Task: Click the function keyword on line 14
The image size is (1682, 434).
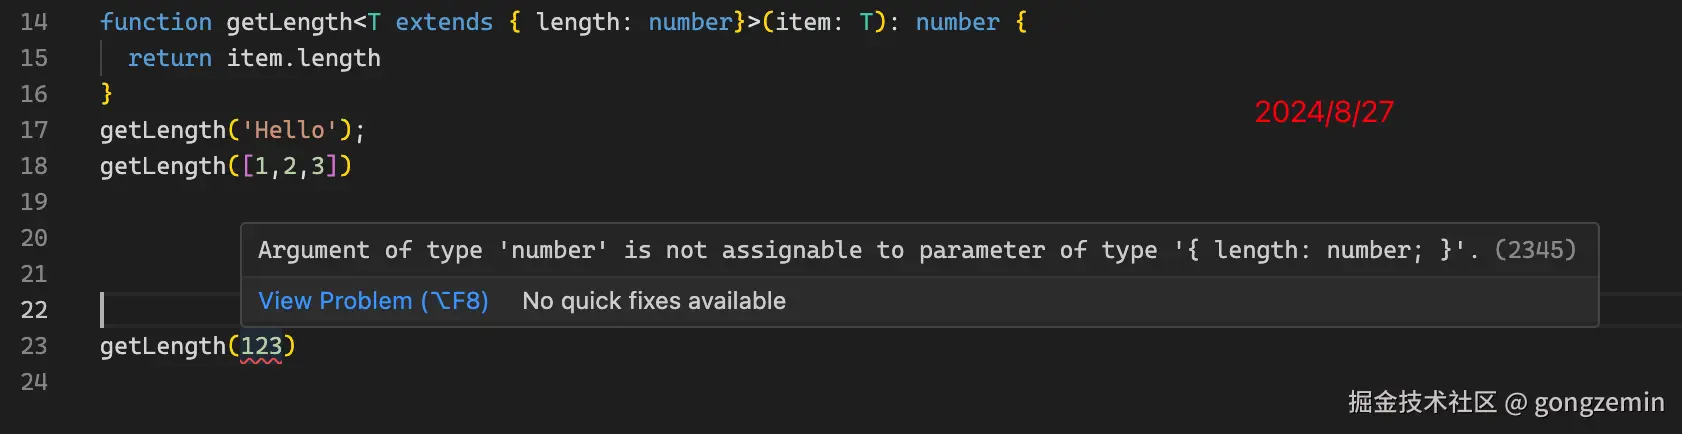Action: [x=156, y=22]
